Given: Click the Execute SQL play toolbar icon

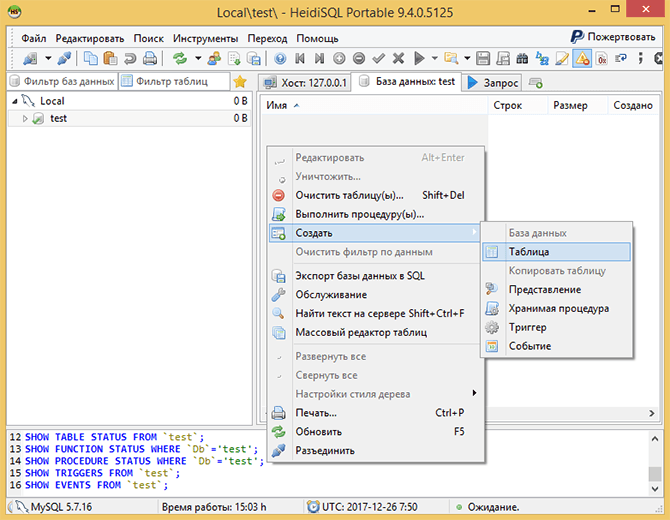Looking at the screenshot, I should (419, 58).
